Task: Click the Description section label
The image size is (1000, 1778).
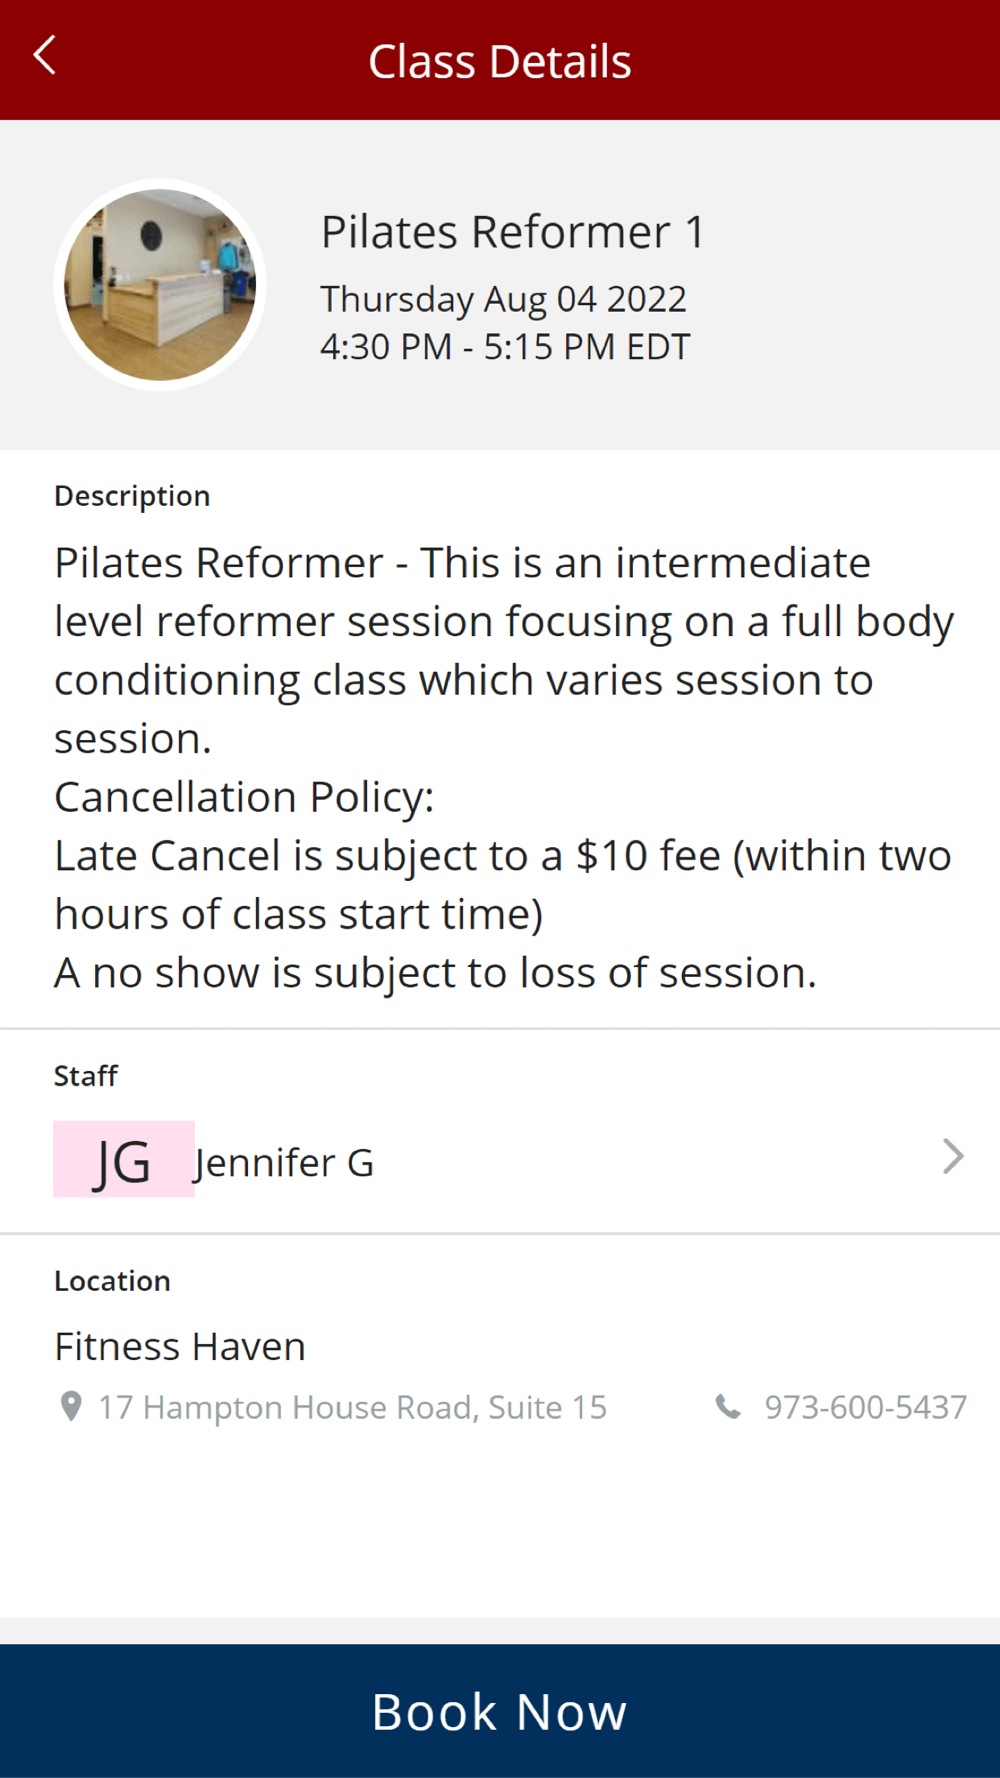Action: [x=132, y=496]
